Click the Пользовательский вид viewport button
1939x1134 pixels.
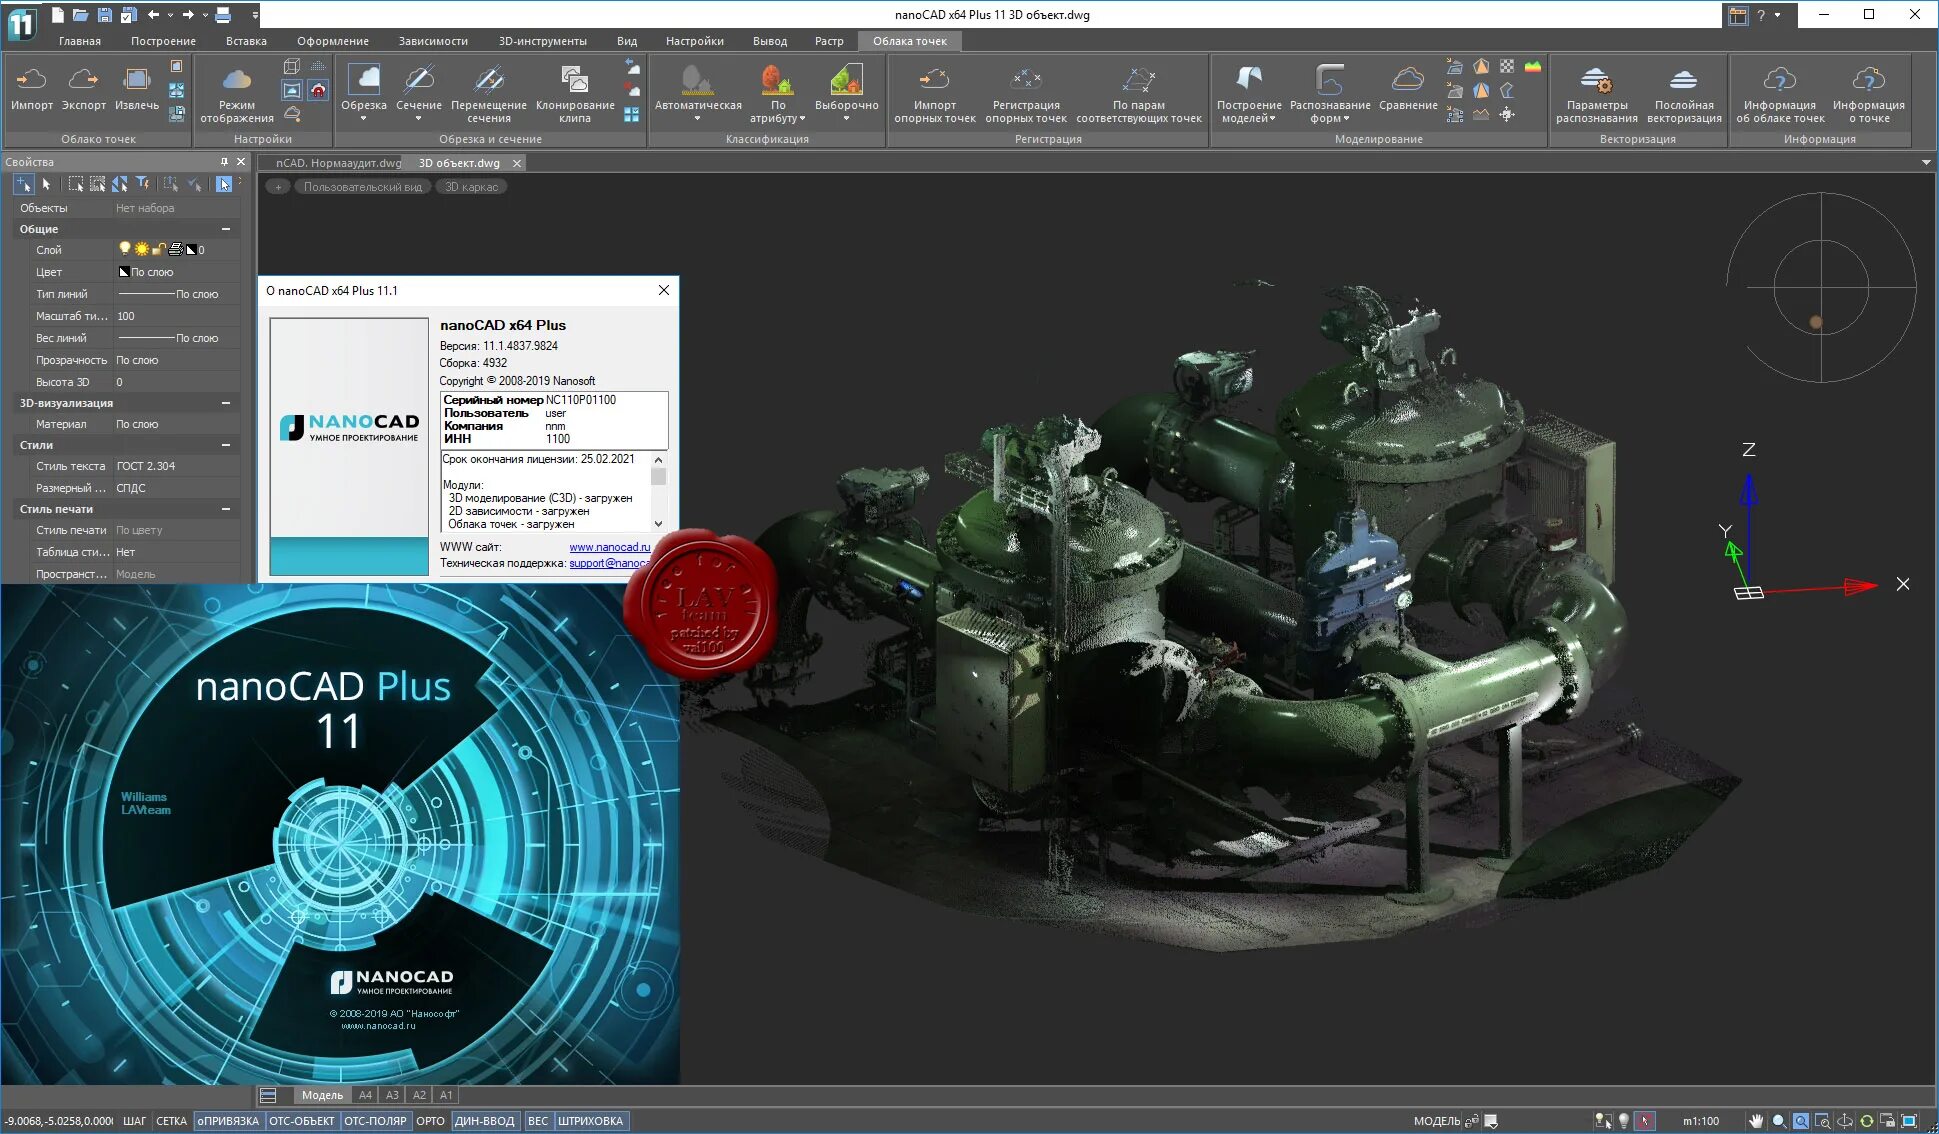coord(362,187)
